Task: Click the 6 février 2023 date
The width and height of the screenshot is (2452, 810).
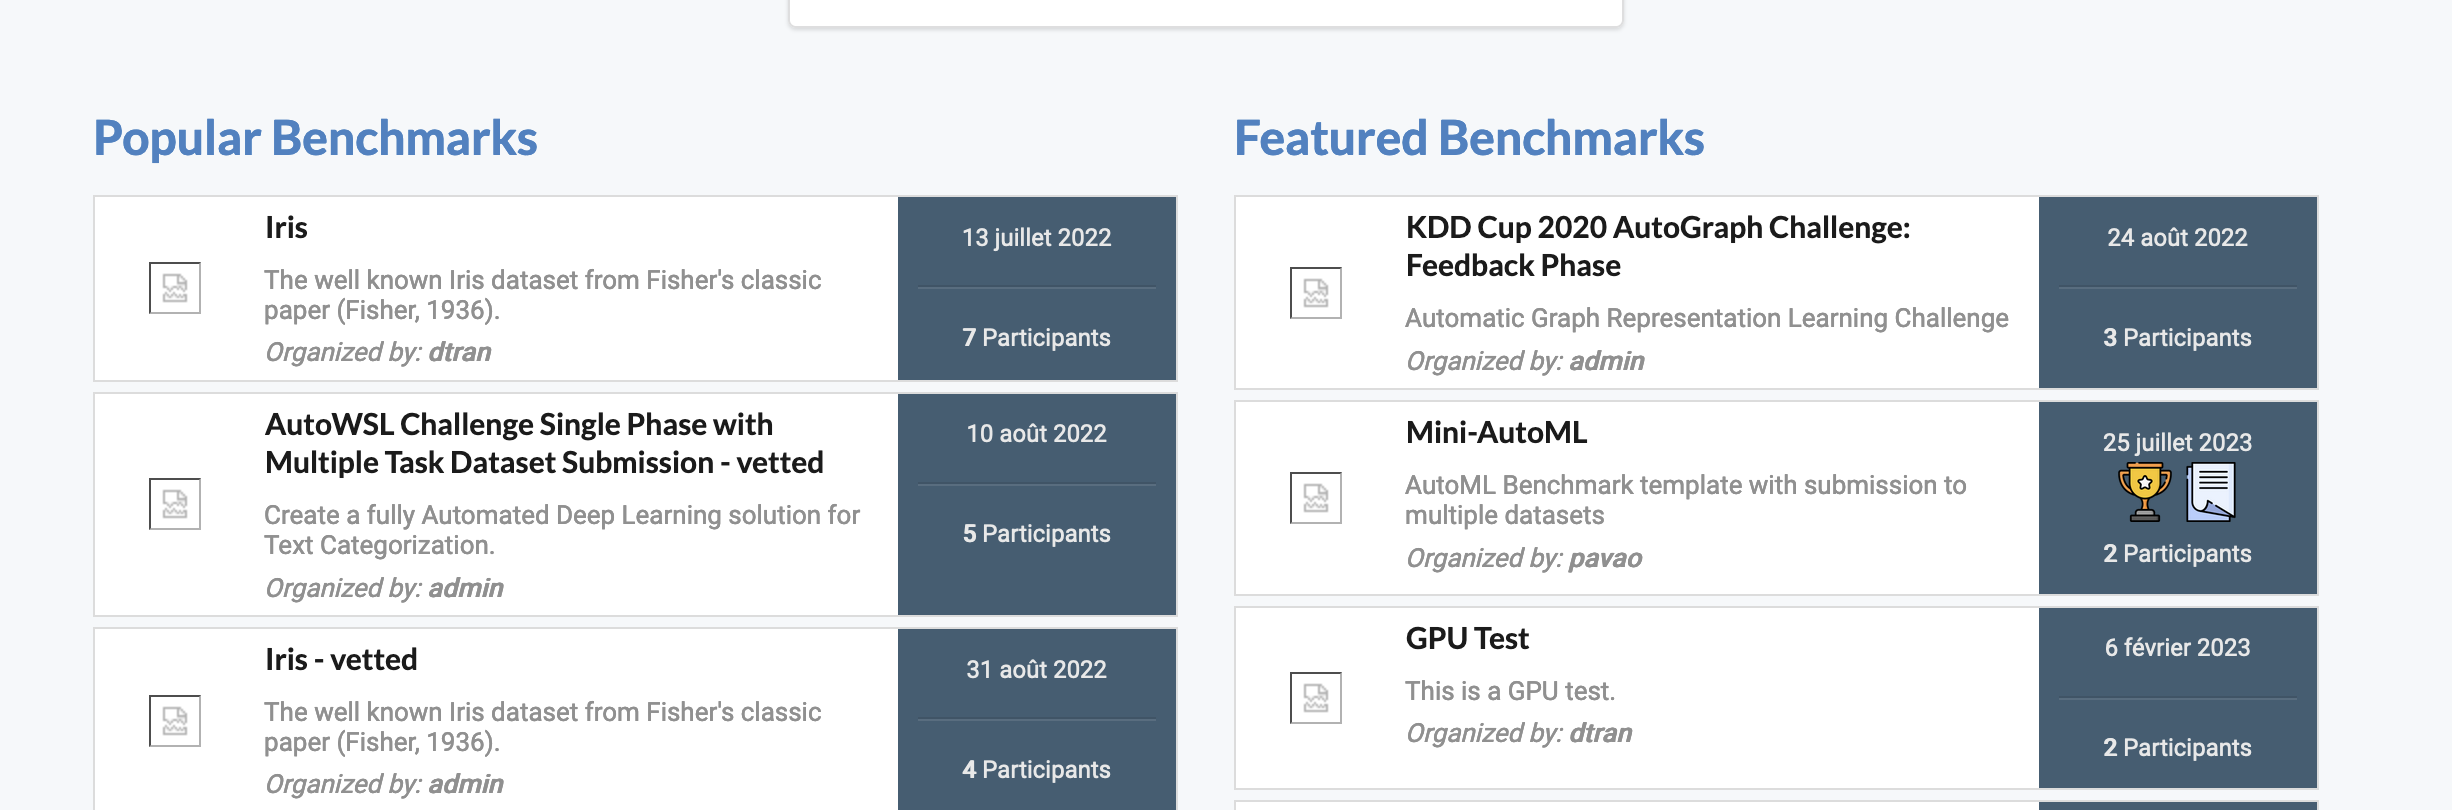Action: point(2178,648)
